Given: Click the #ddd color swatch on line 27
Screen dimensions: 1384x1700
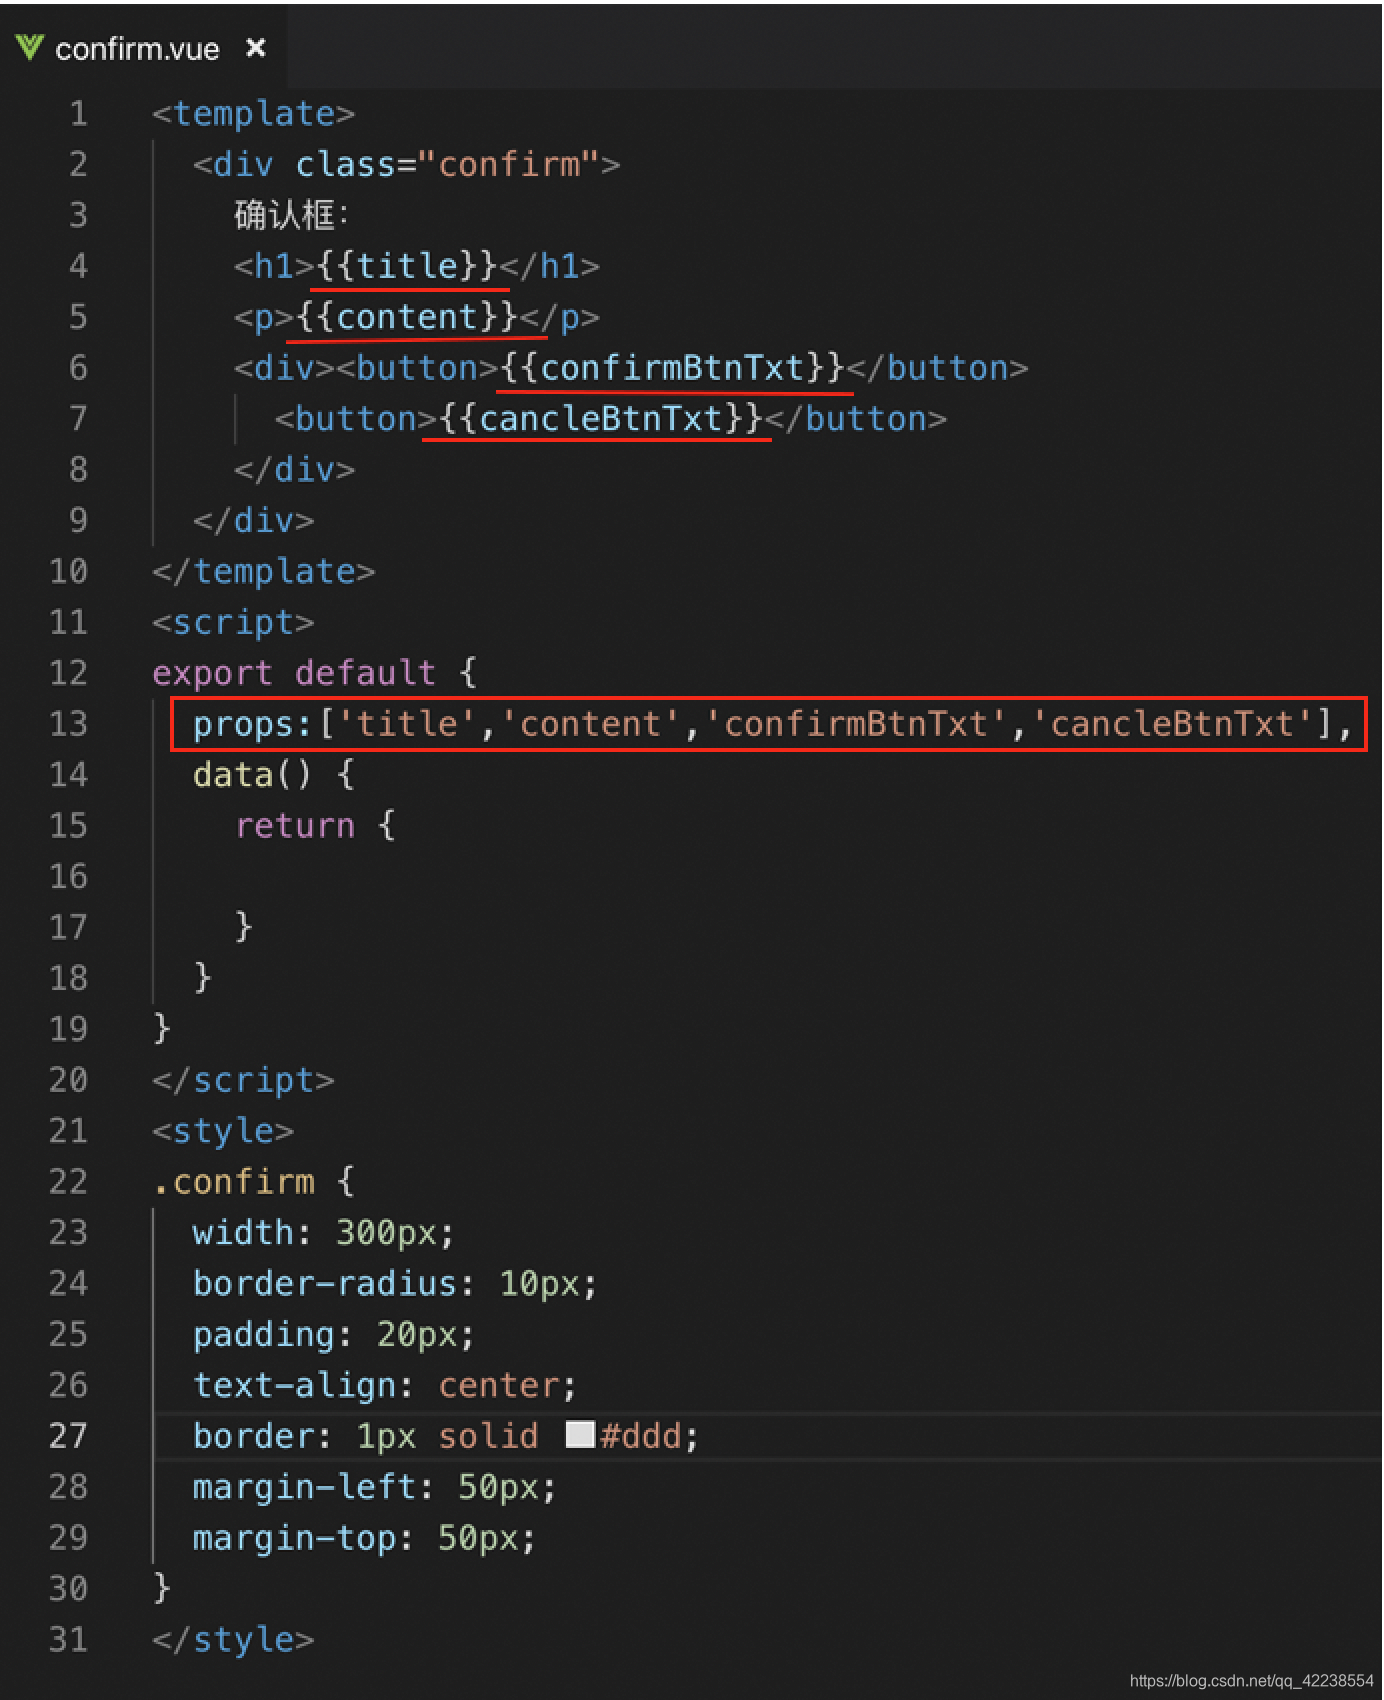Looking at the screenshot, I should (x=580, y=1435).
